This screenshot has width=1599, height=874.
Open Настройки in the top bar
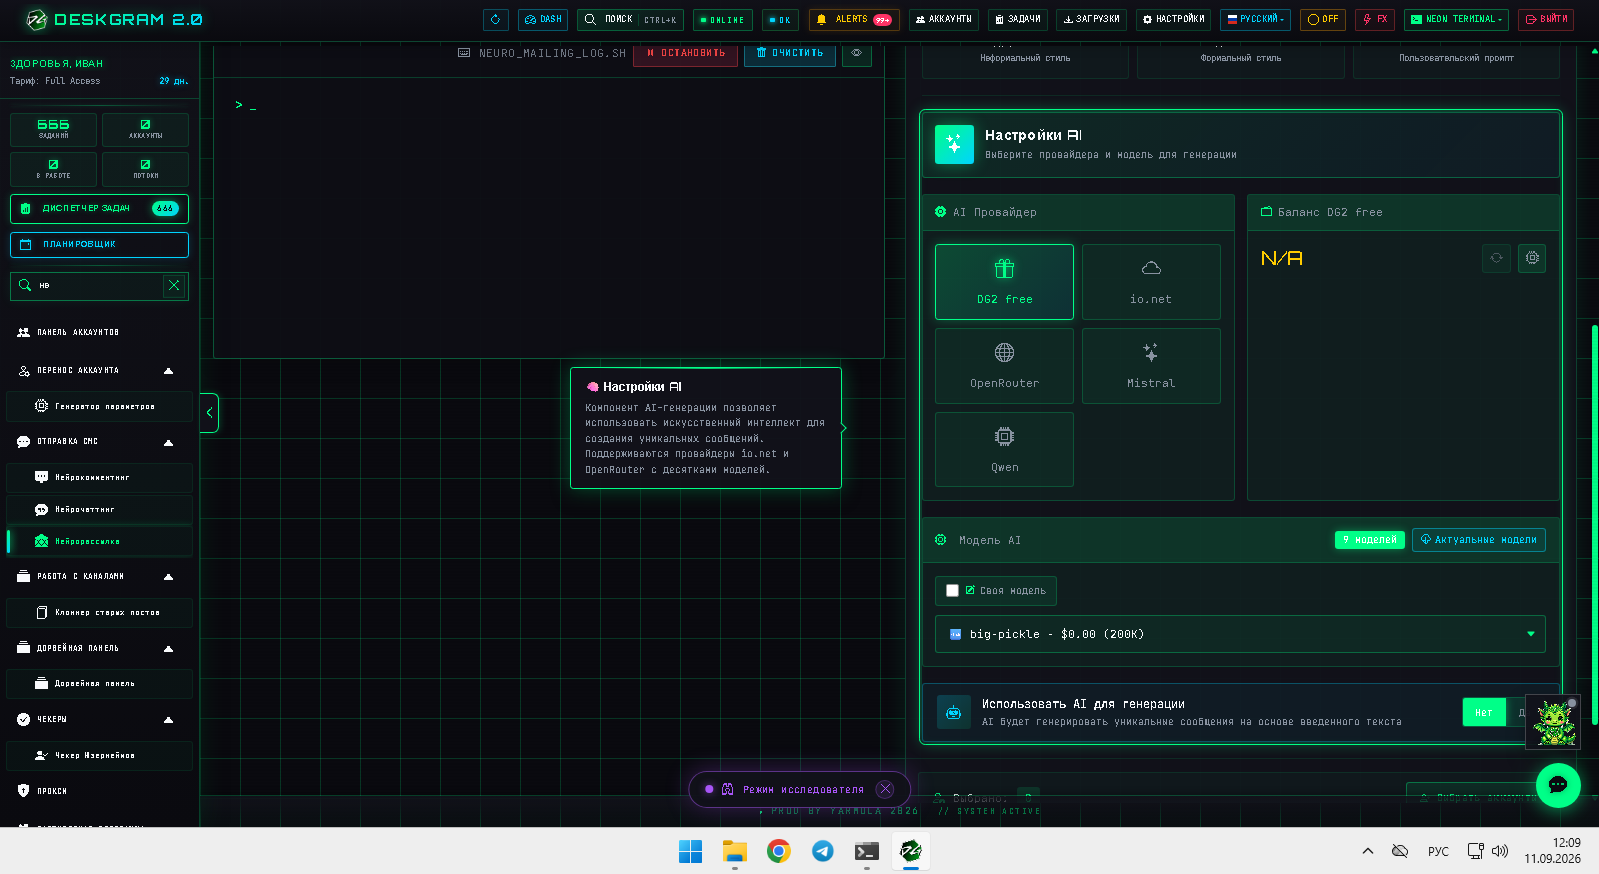[x=1173, y=19]
